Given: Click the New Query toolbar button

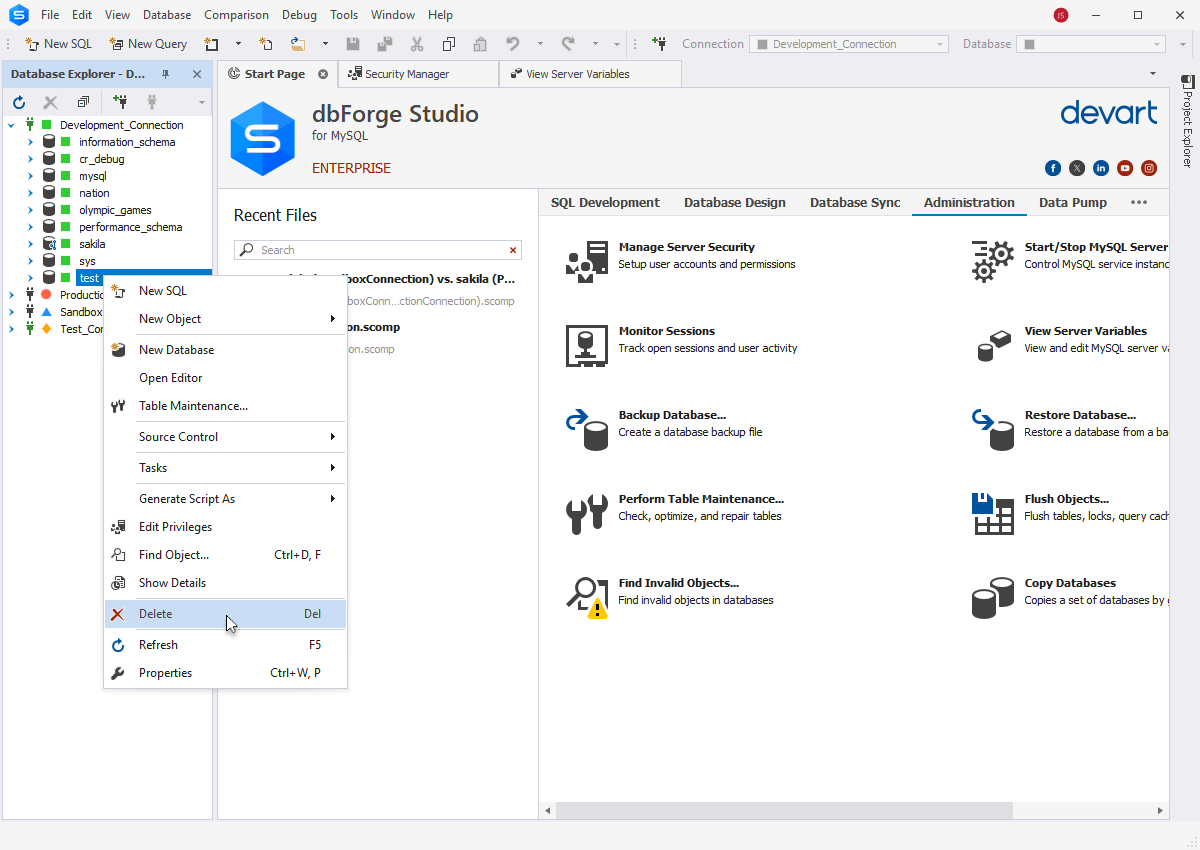Looking at the screenshot, I should [x=148, y=44].
